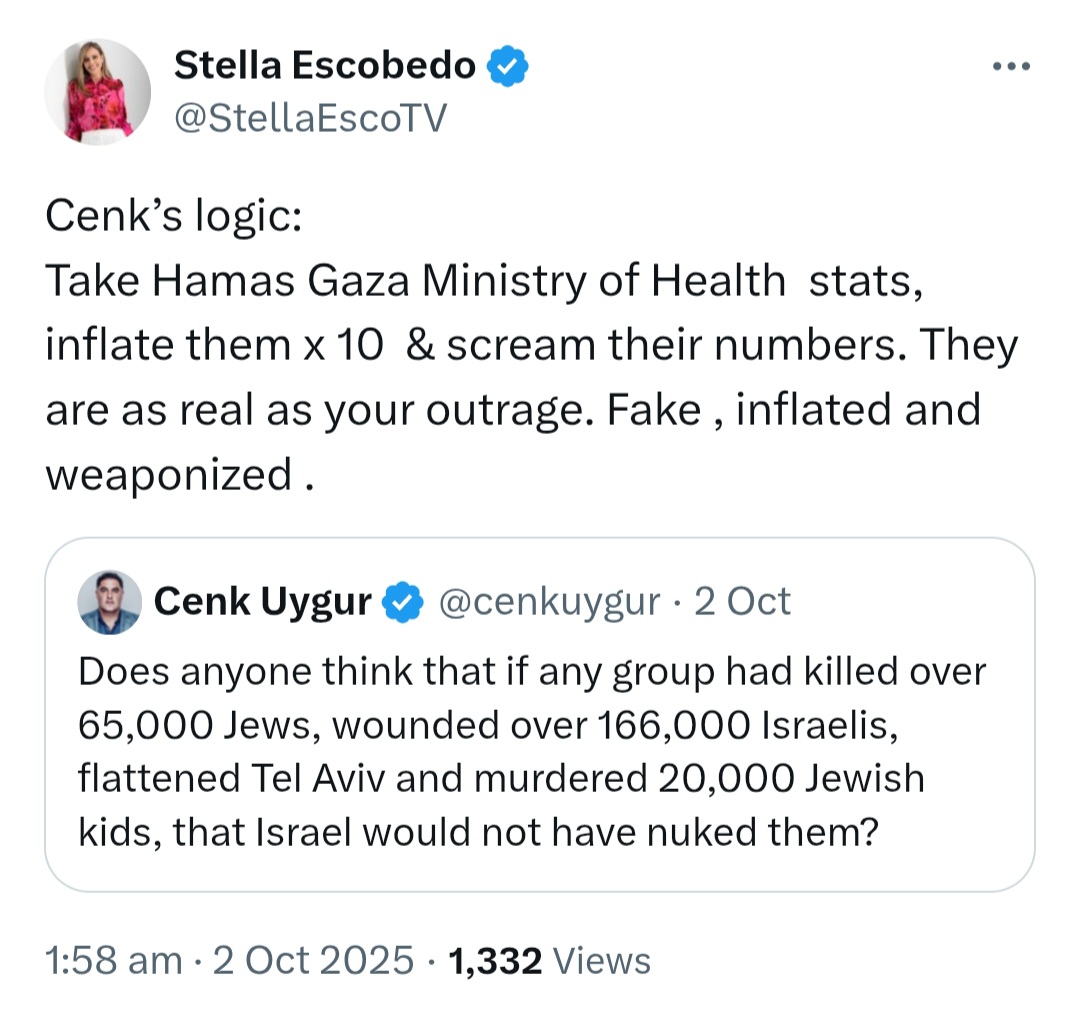
Task: Click the 1,332 Views count
Action: 549,961
